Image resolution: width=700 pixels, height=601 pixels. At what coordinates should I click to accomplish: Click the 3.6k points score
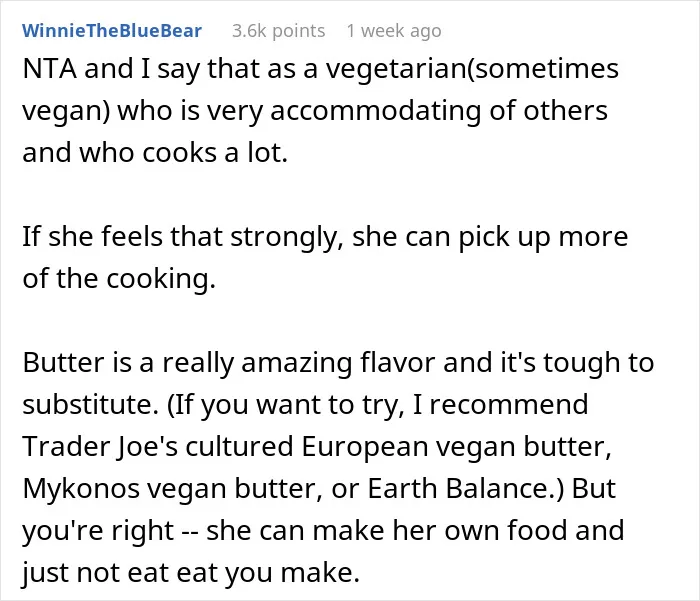click(279, 31)
